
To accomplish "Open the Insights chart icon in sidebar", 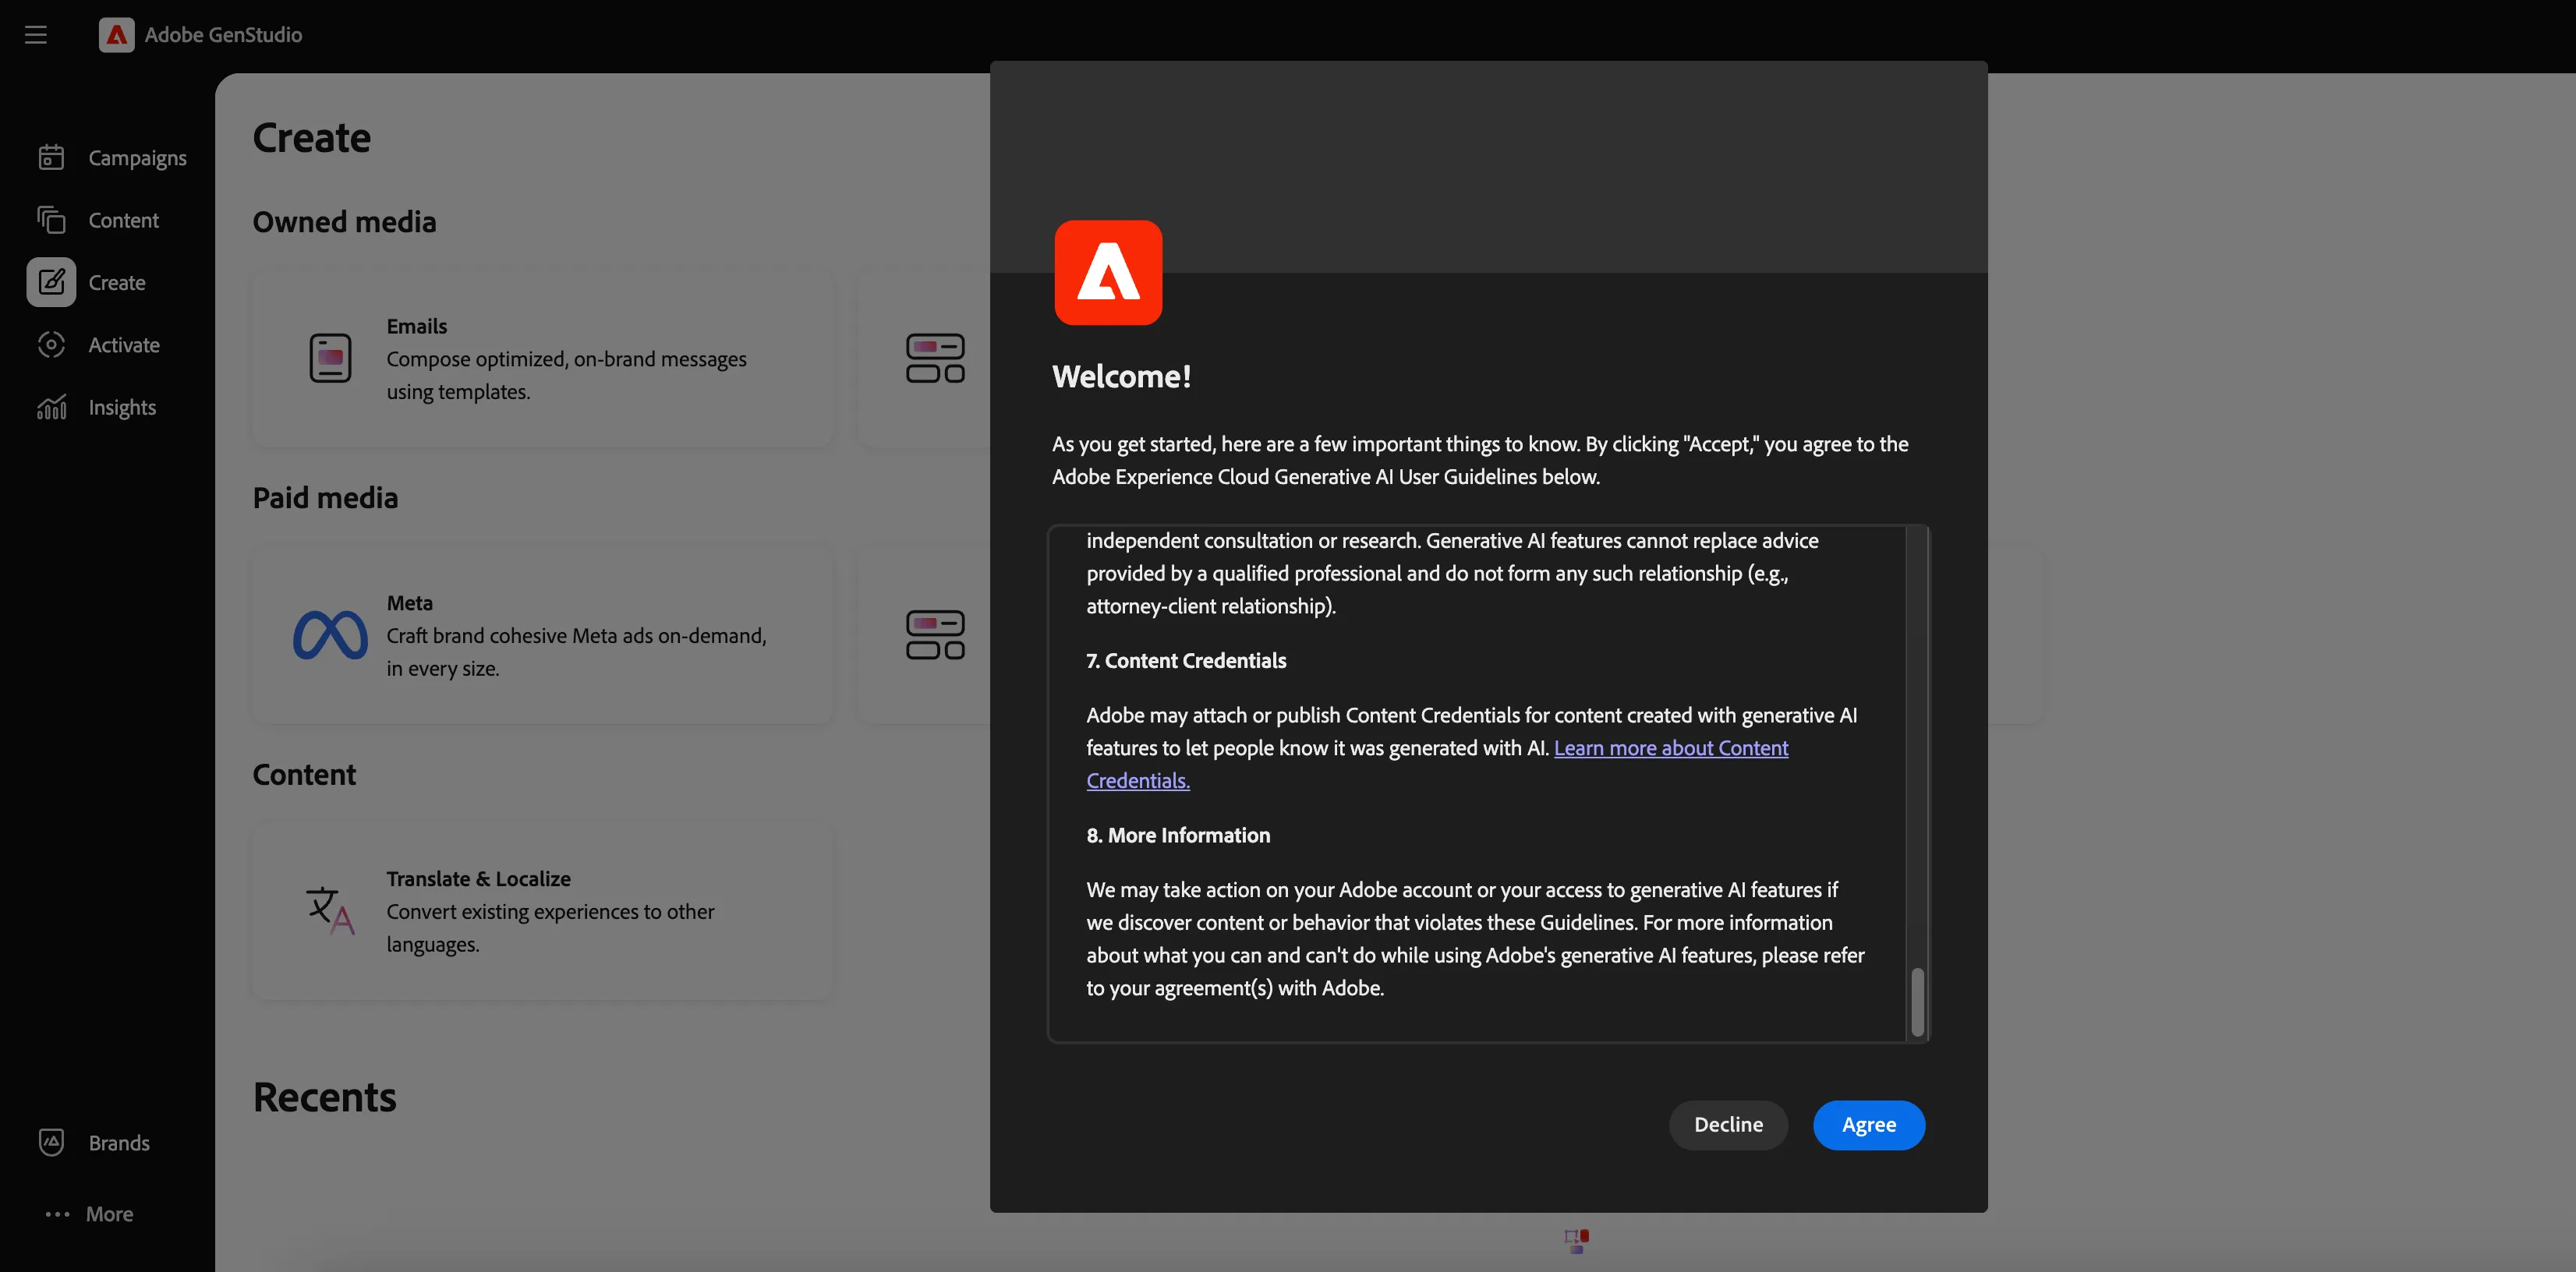I will tap(51, 407).
